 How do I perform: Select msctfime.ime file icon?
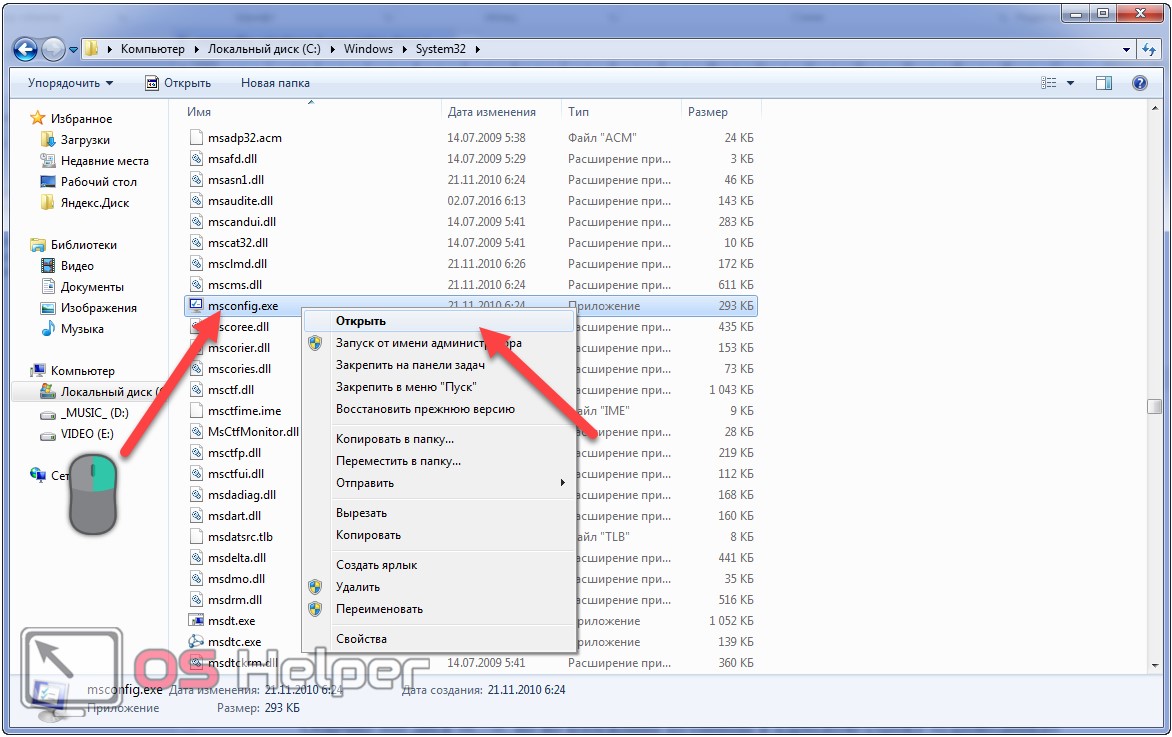coord(196,410)
